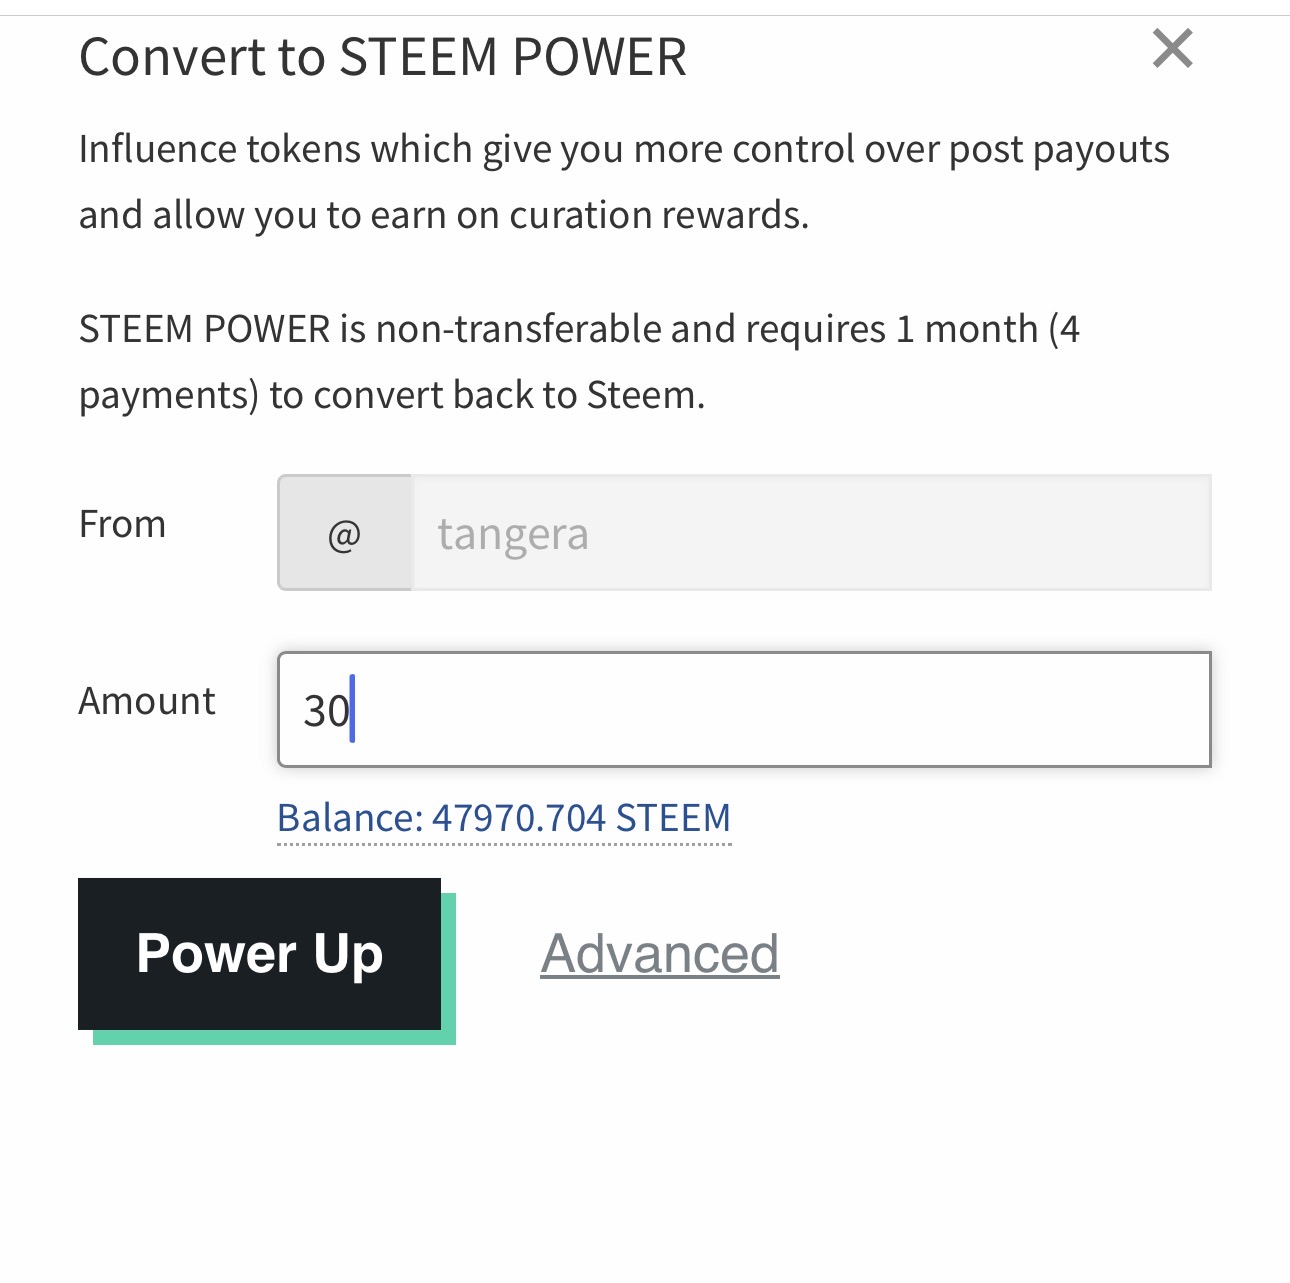Open the Advanced options link
Image resolution: width=1290 pixels, height=1283 pixels.
pos(660,954)
